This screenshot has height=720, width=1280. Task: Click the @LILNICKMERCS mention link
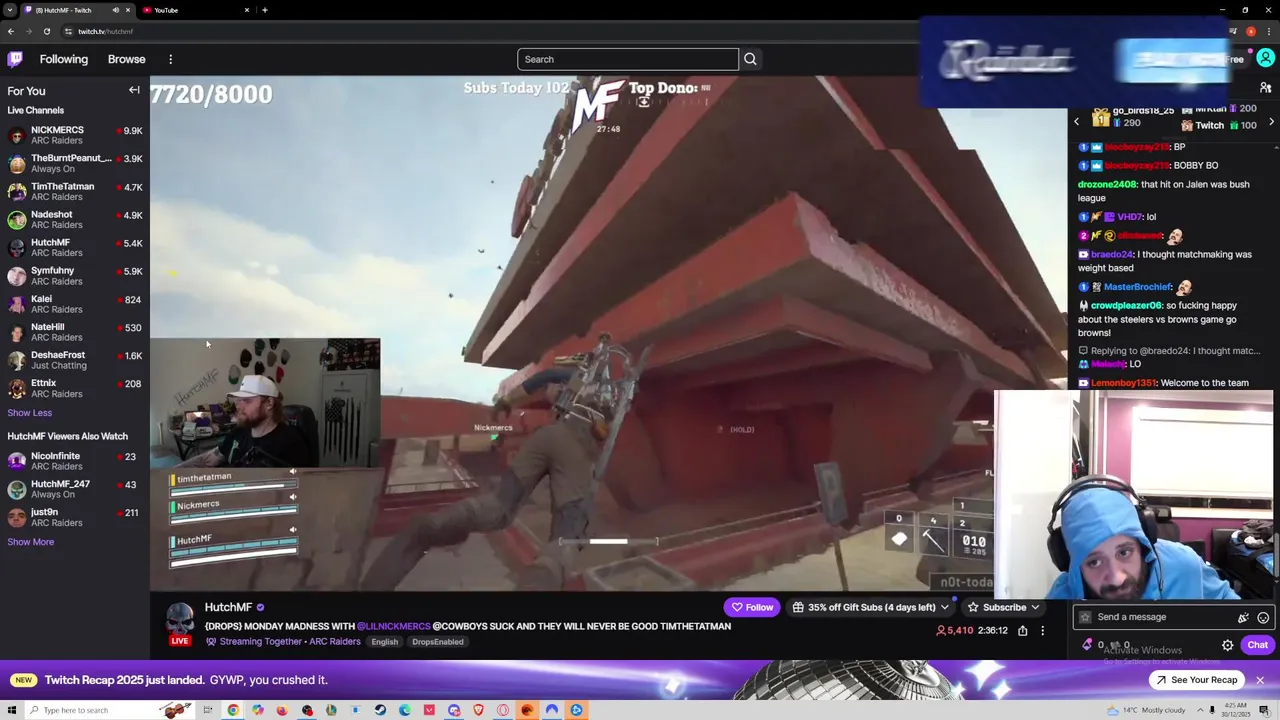click(393, 626)
